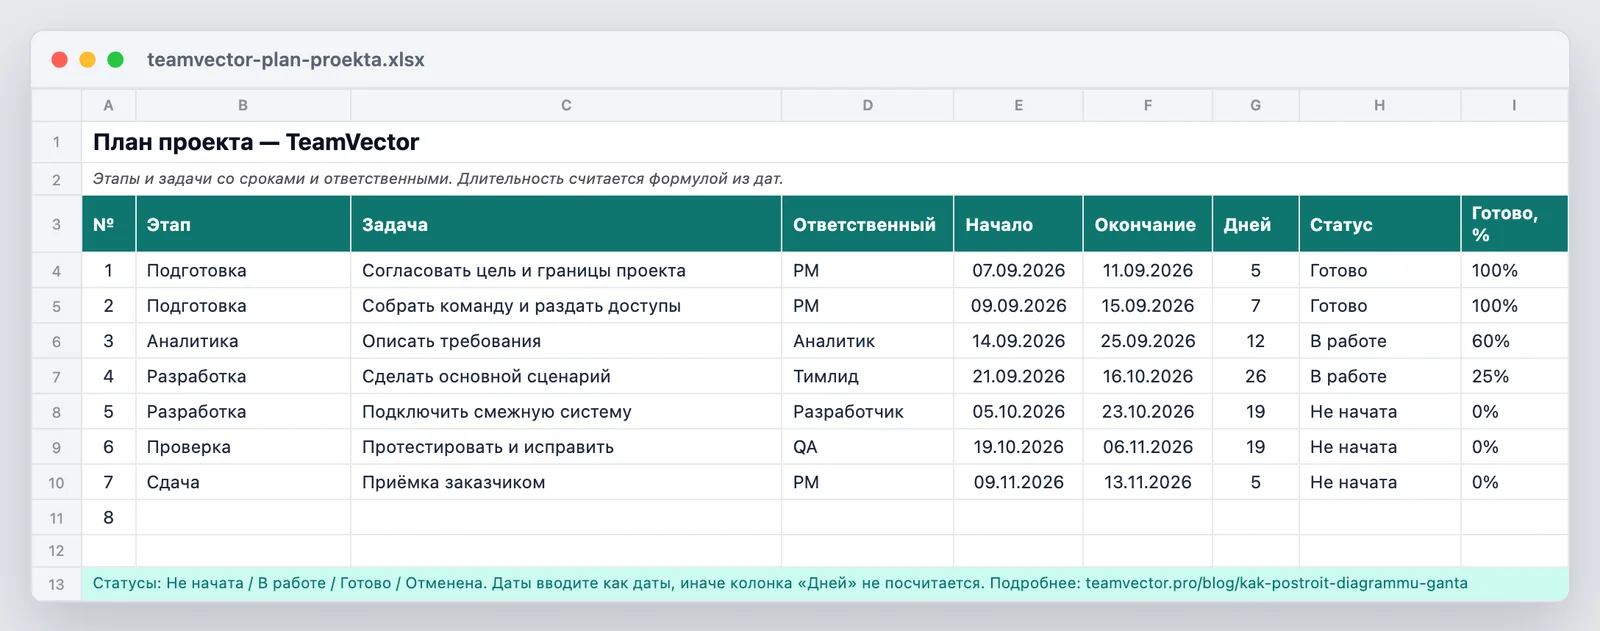Click end date "13.11.2026"
This screenshot has height=631, width=1600.
[x=1147, y=482]
